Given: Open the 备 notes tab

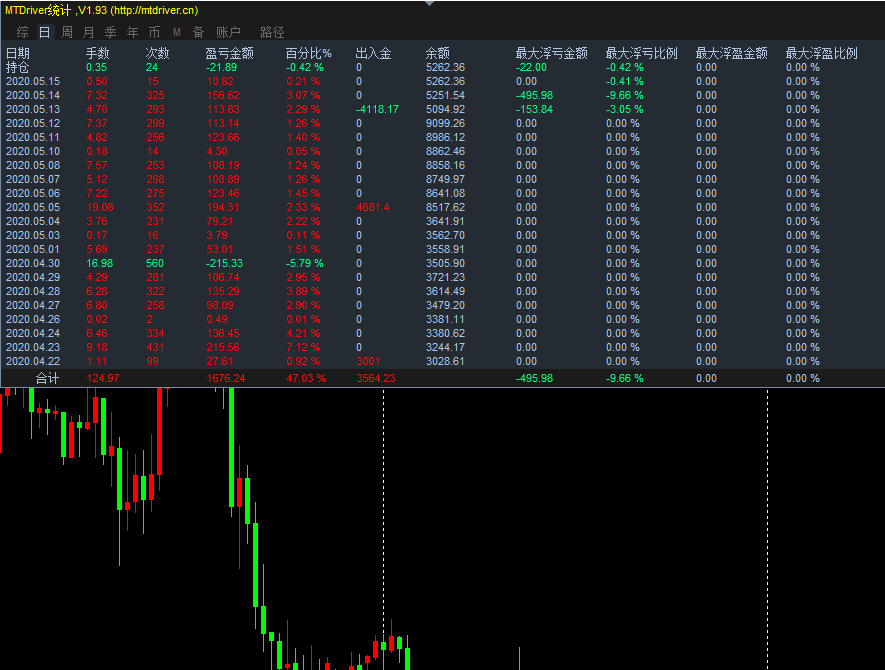Looking at the screenshot, I should click(x=198, y=32).
